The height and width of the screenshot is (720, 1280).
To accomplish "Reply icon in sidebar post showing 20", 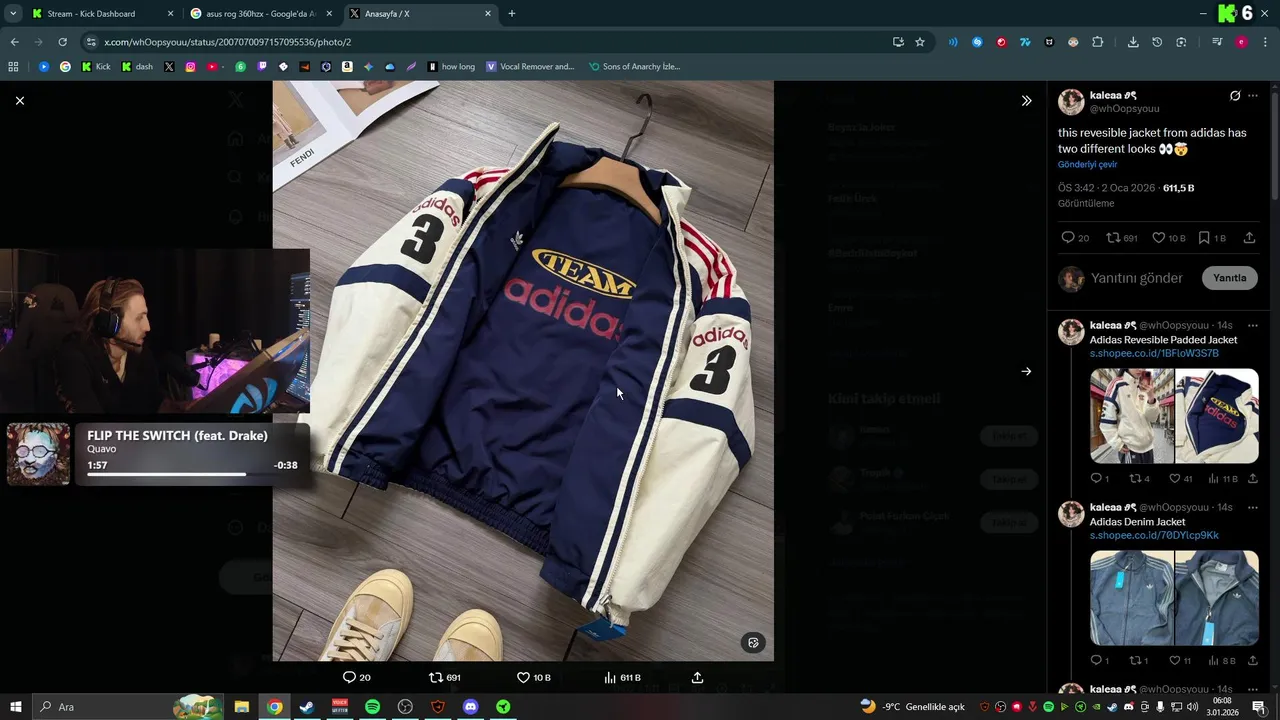I will pos(1067,238).
